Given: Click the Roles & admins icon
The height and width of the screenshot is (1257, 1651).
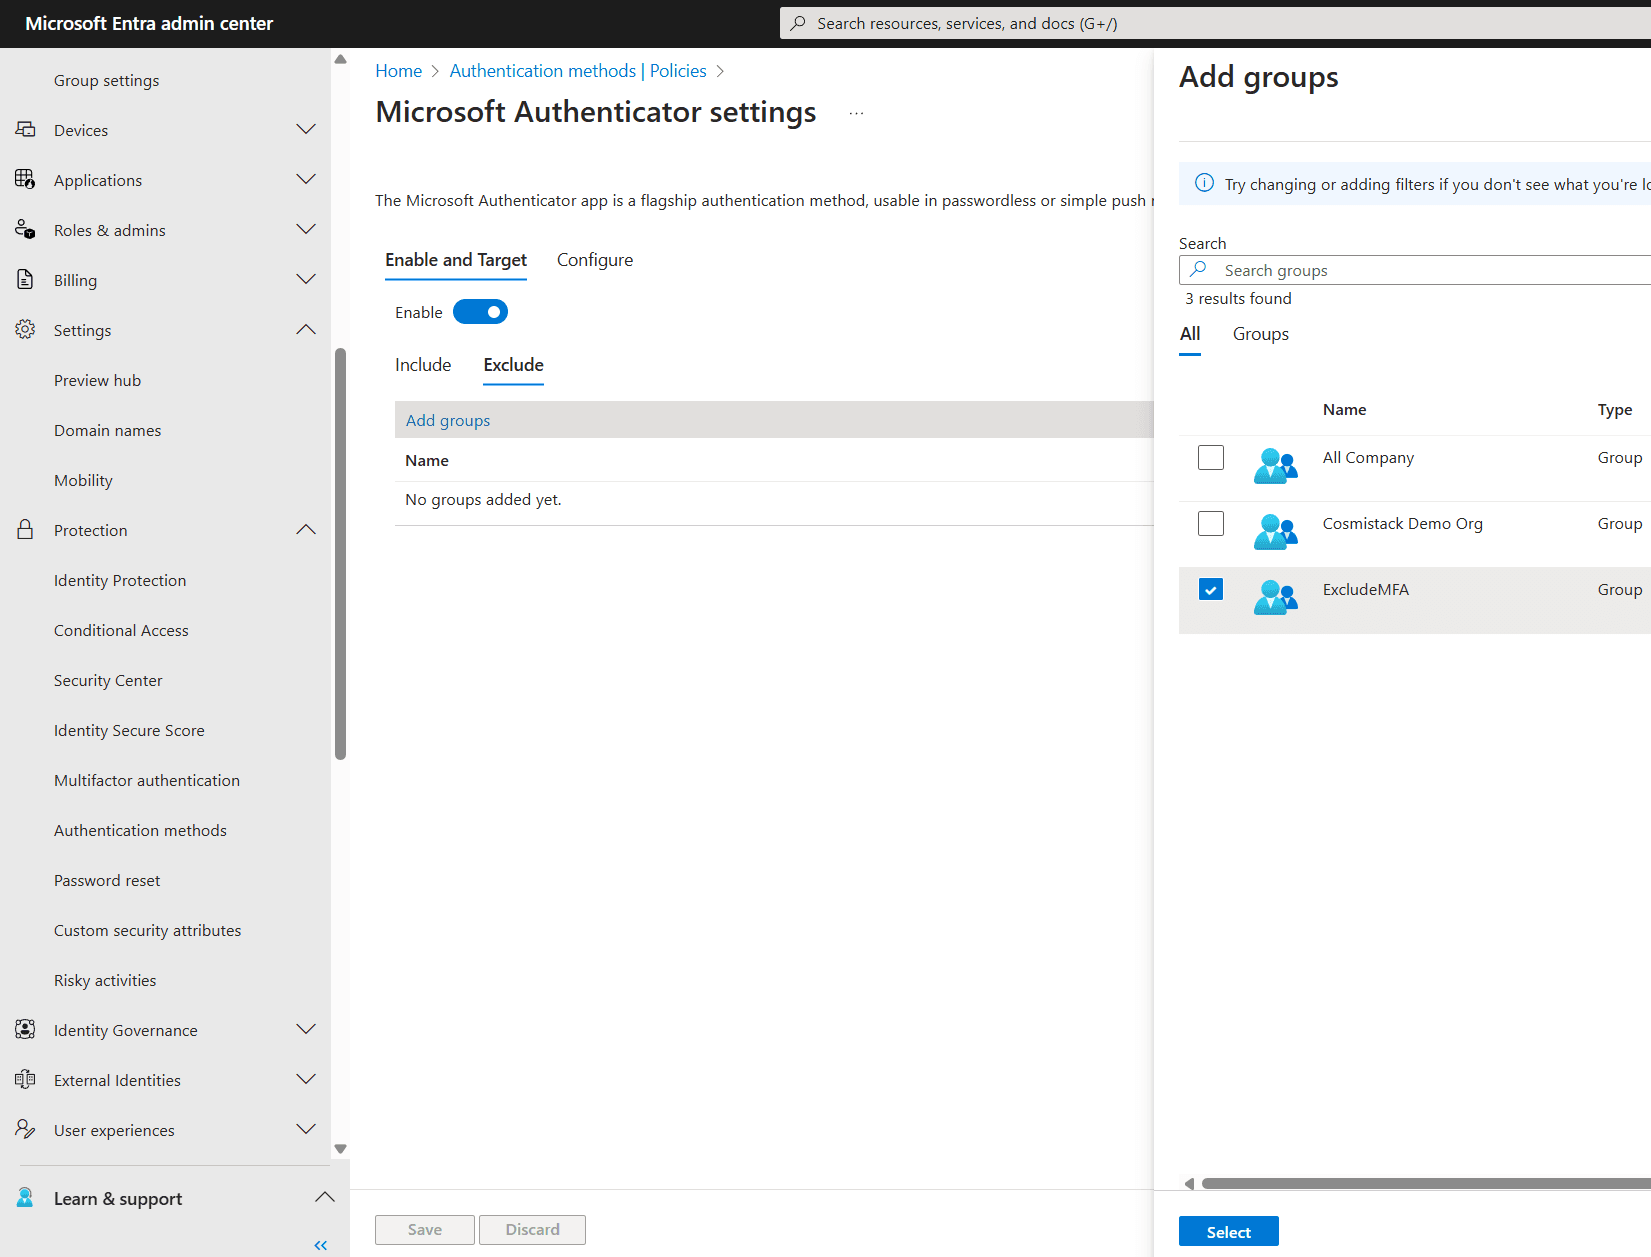Looking at the screenshot, I should coord(26,230).
